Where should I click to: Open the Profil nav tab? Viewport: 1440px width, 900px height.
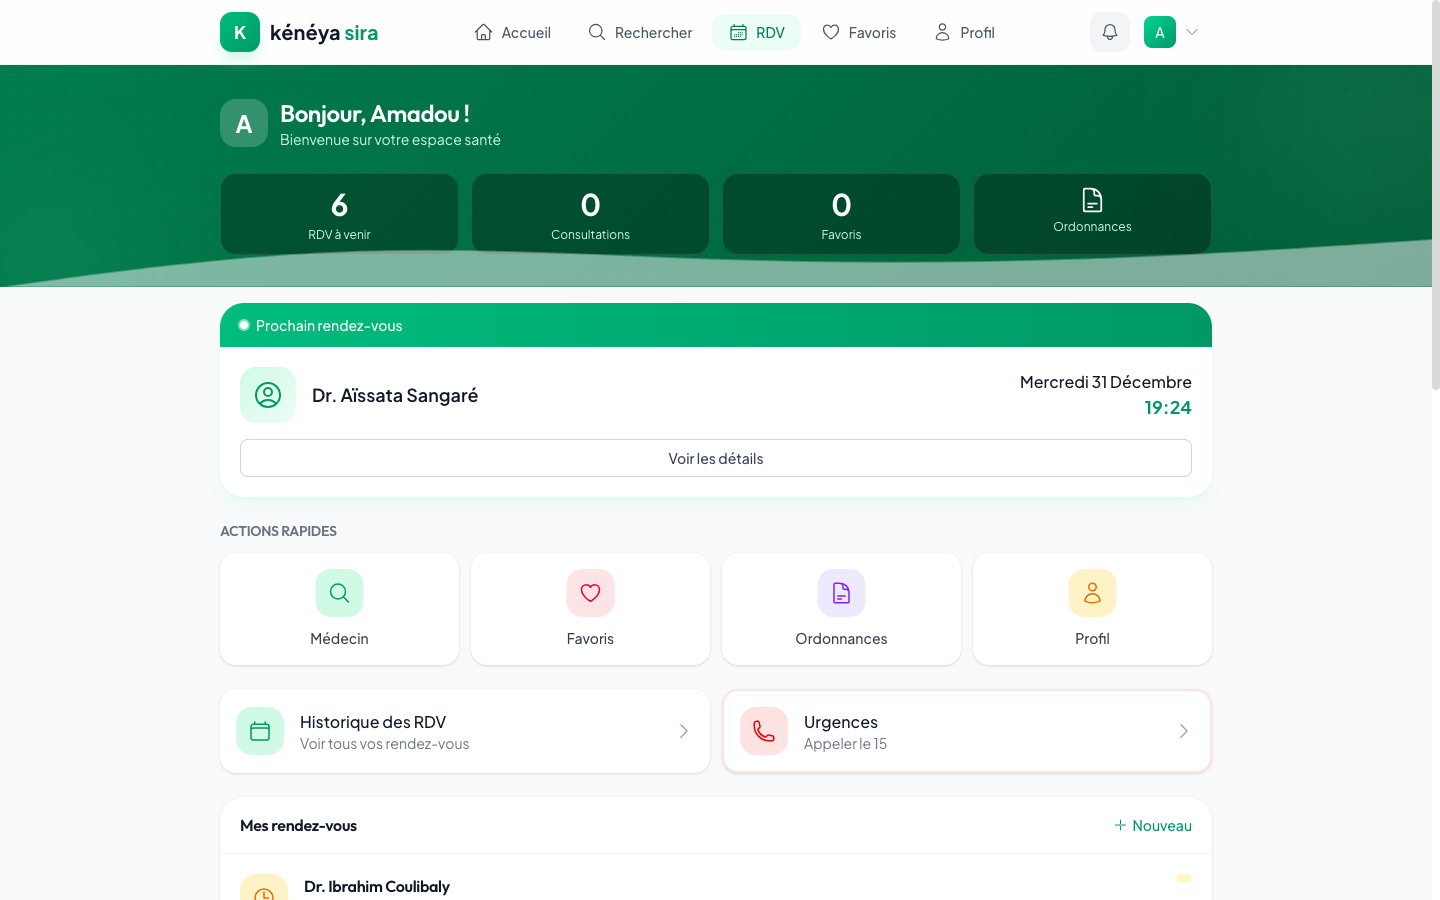click(x=964, y=32)
